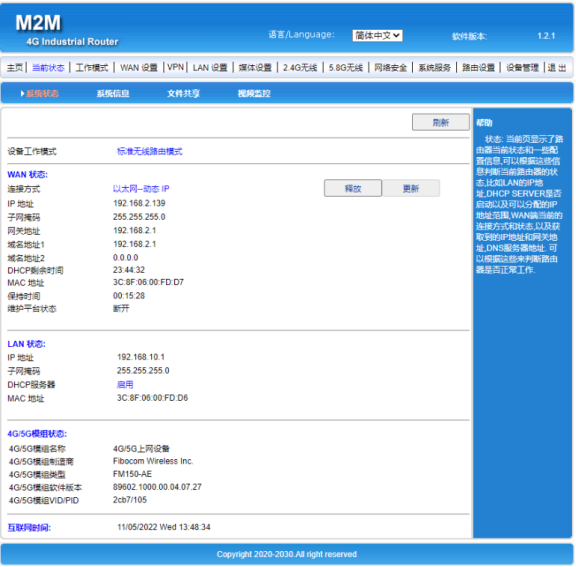Click the LAN 状态 section heading

pos(26,344)
